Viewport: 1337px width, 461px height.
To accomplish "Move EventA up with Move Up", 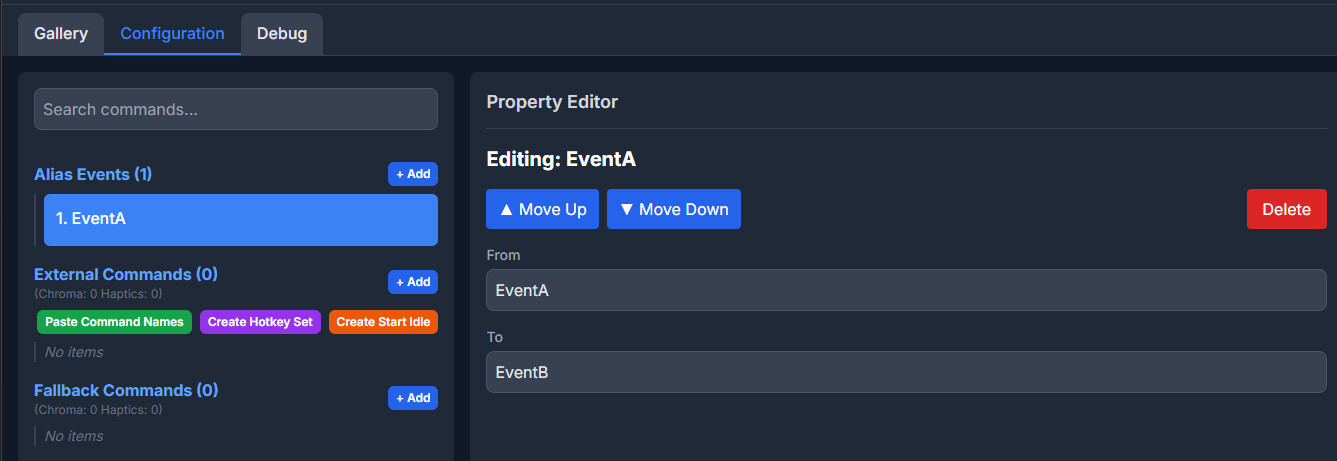I will click(543, 209).
